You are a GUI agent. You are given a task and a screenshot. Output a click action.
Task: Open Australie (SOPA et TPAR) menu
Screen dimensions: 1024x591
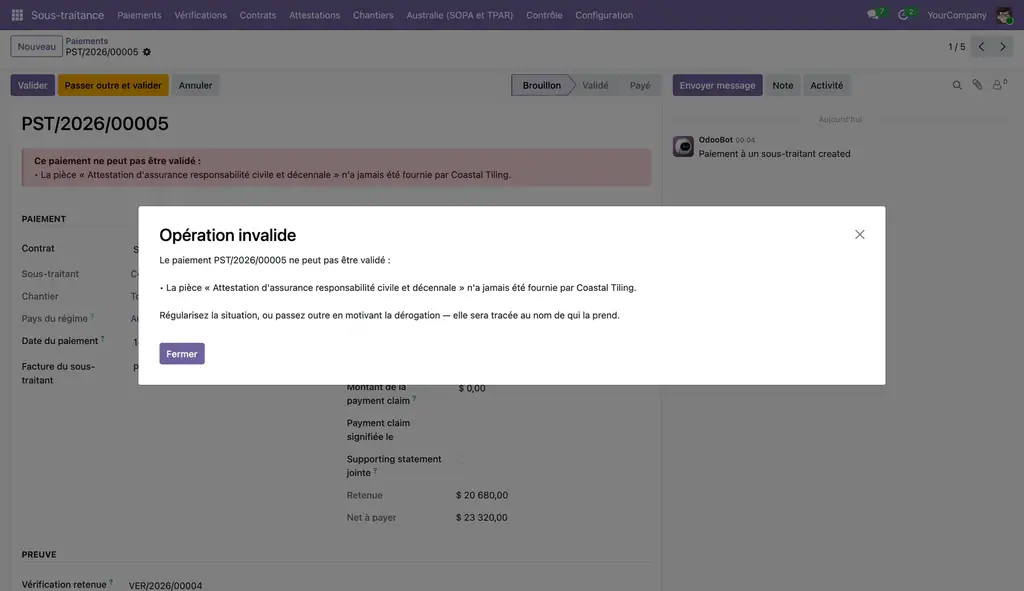pos(460,15)
